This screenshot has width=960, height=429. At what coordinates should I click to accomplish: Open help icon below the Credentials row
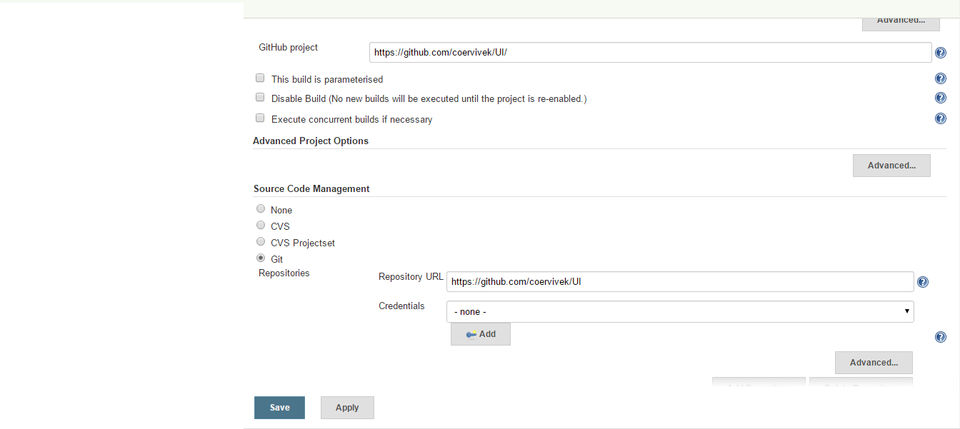click(940, 338)
